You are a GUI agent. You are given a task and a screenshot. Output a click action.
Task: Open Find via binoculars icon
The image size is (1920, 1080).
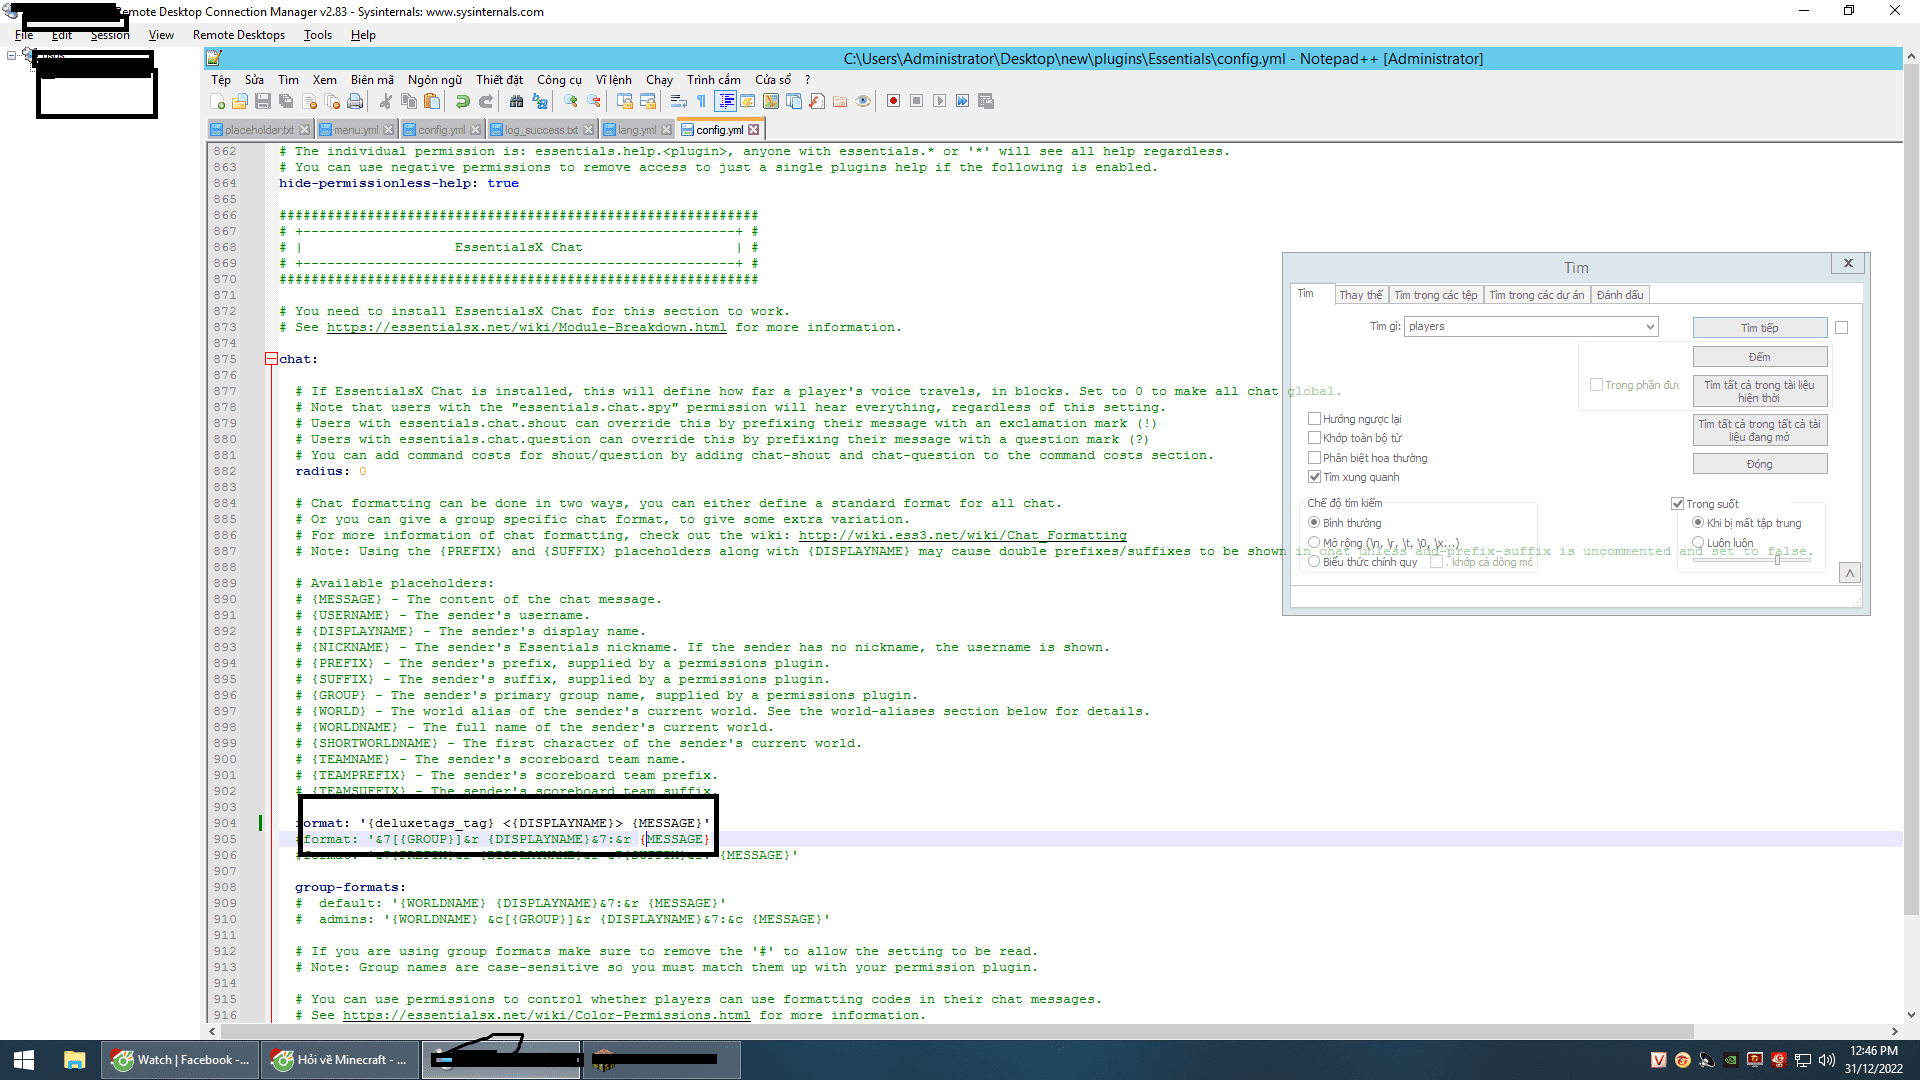tap(516, 101)
